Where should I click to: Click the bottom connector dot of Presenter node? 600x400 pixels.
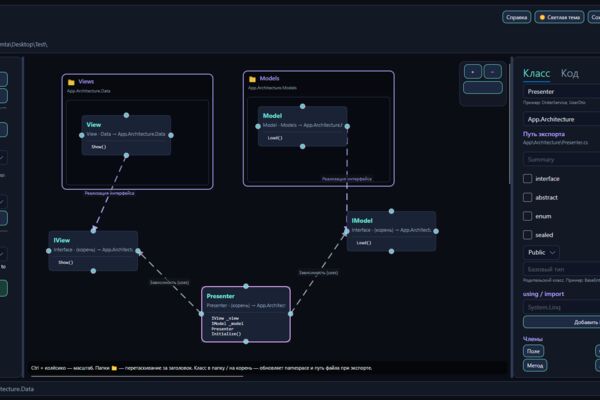click(x=246, y=341)
